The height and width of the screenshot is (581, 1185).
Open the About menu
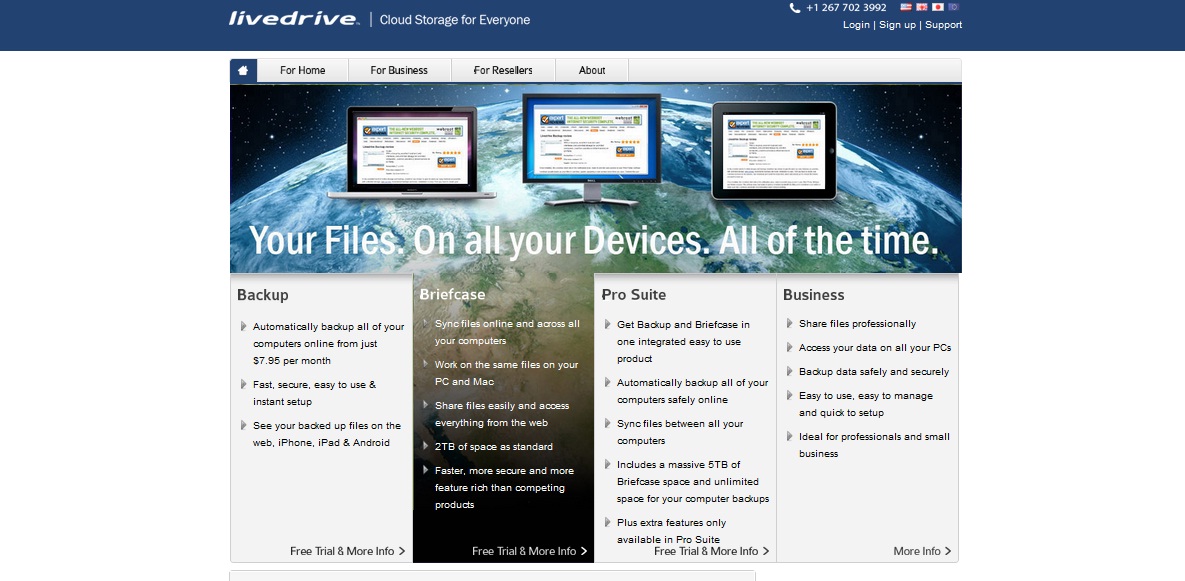click(592, 70)
